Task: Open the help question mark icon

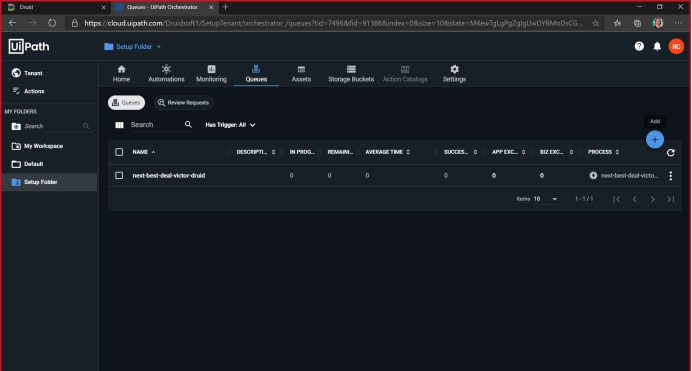Action: (639, 46)
